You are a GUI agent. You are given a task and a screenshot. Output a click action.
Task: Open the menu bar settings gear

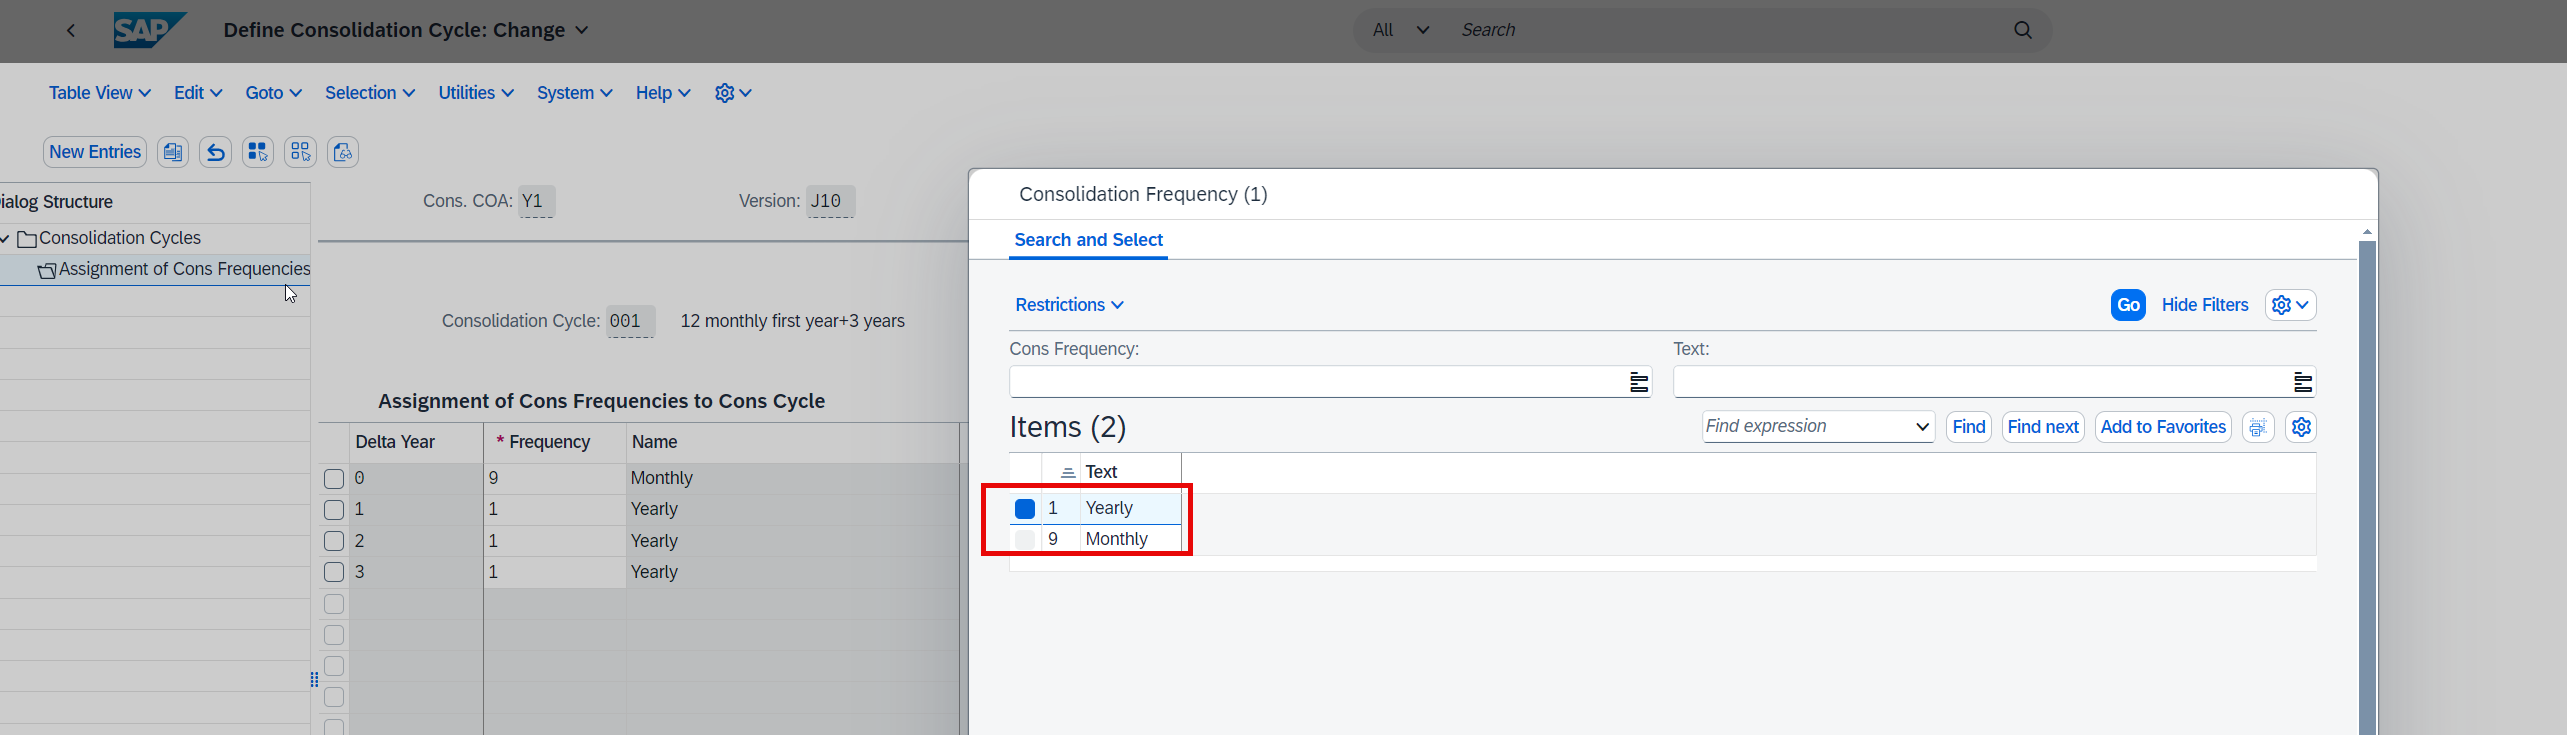point(733,93)
